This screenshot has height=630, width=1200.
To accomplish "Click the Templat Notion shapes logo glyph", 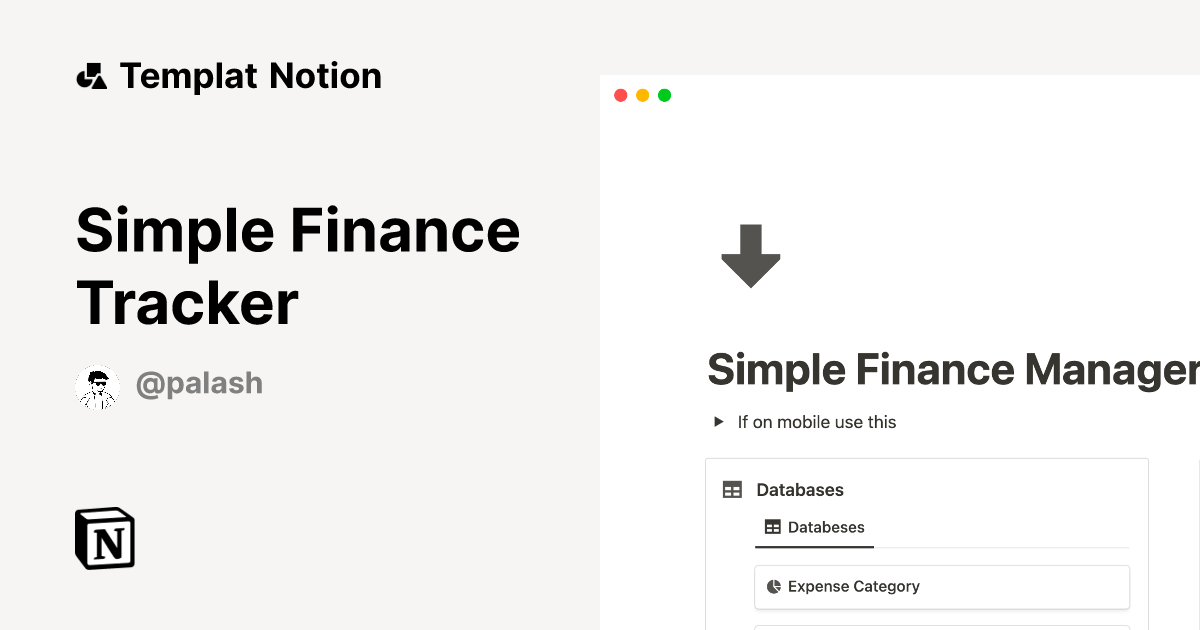I will 91,75.
